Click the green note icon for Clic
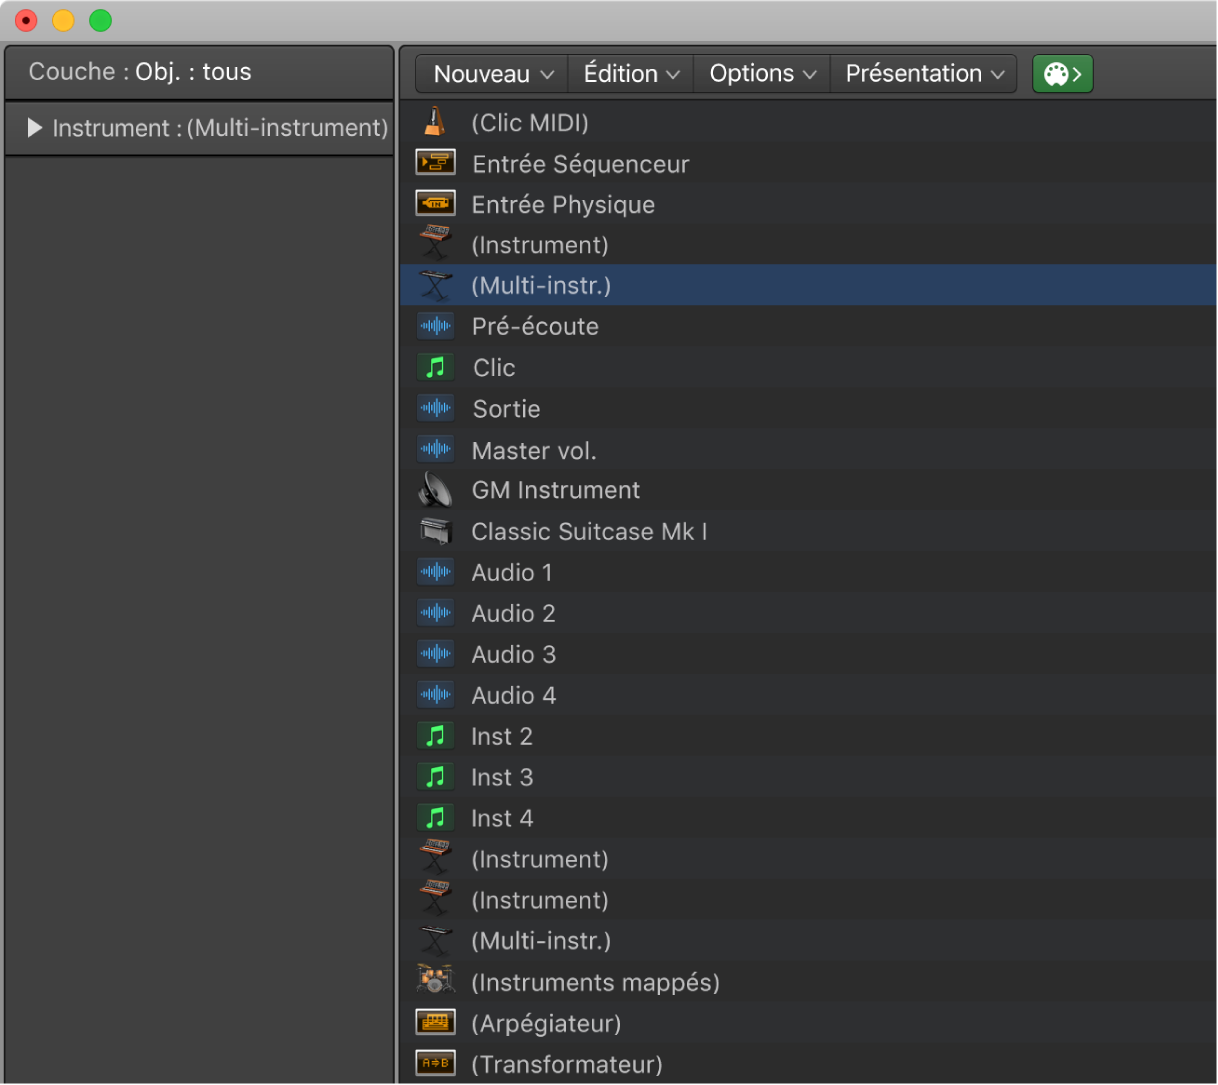Viewport: 1218px width, 1085px height. click(435, 367)
